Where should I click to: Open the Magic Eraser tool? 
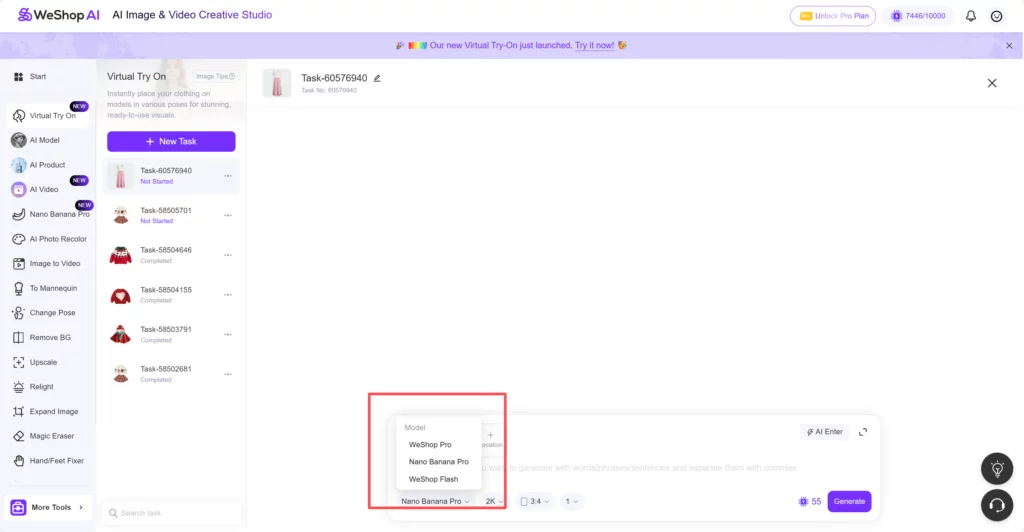pyautogui.click(x=51, y=436)
